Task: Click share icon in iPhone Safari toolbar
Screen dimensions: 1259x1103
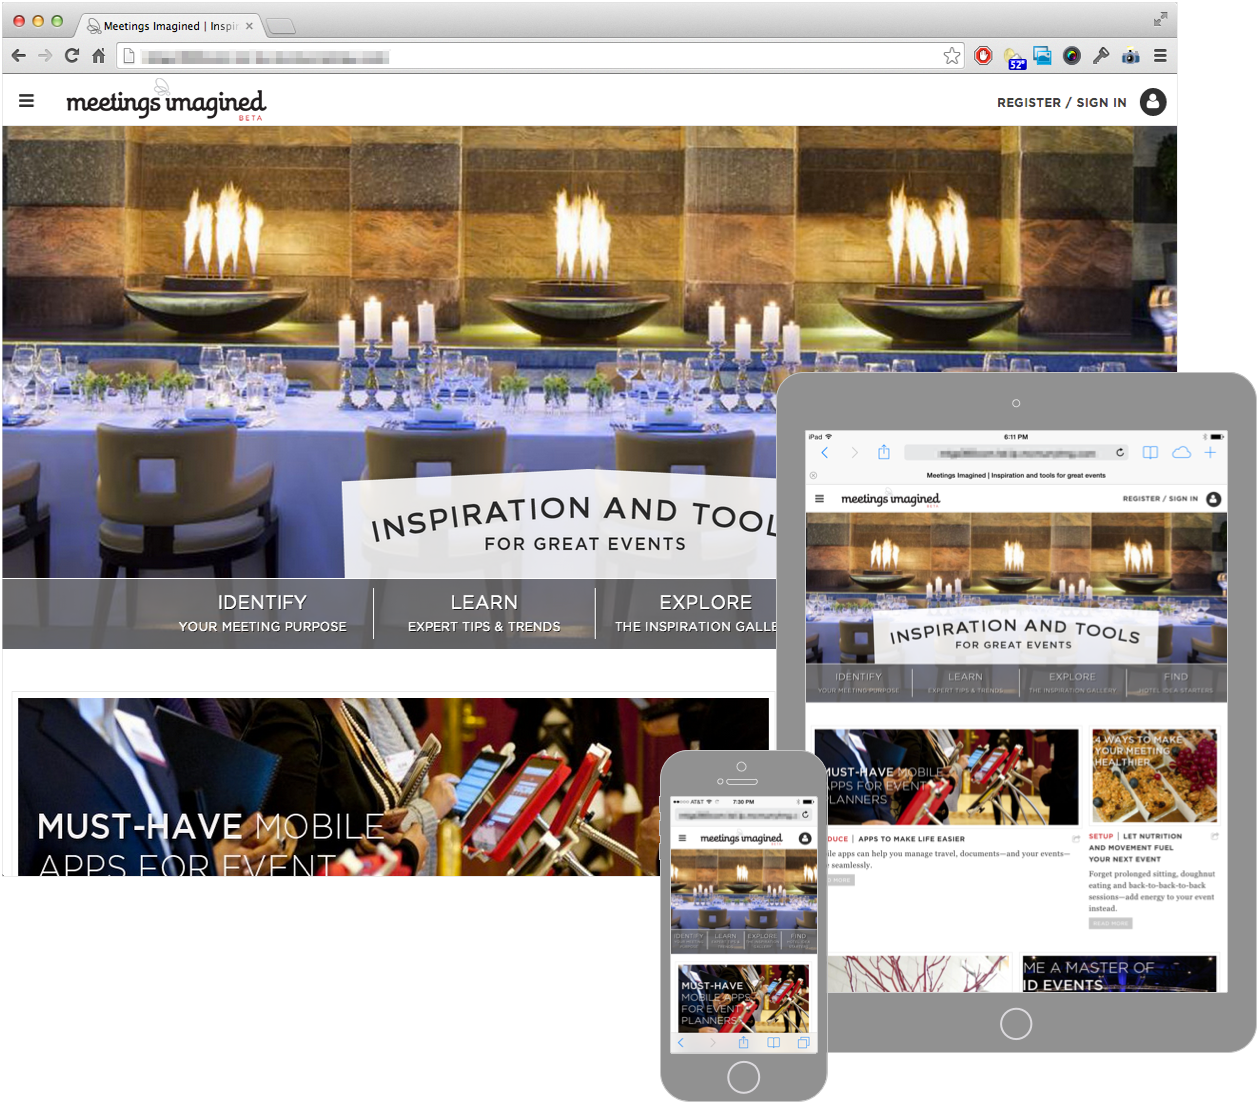Action: tap(743, 1042)
